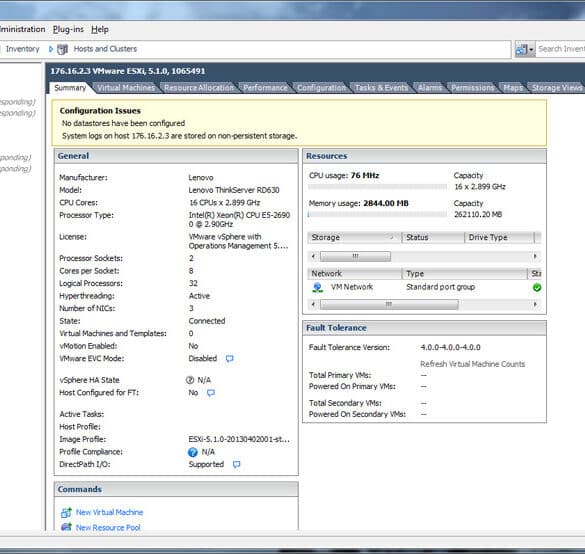
Task: Click the Host Configured for FT info bubble
Action: coord(211,393)
